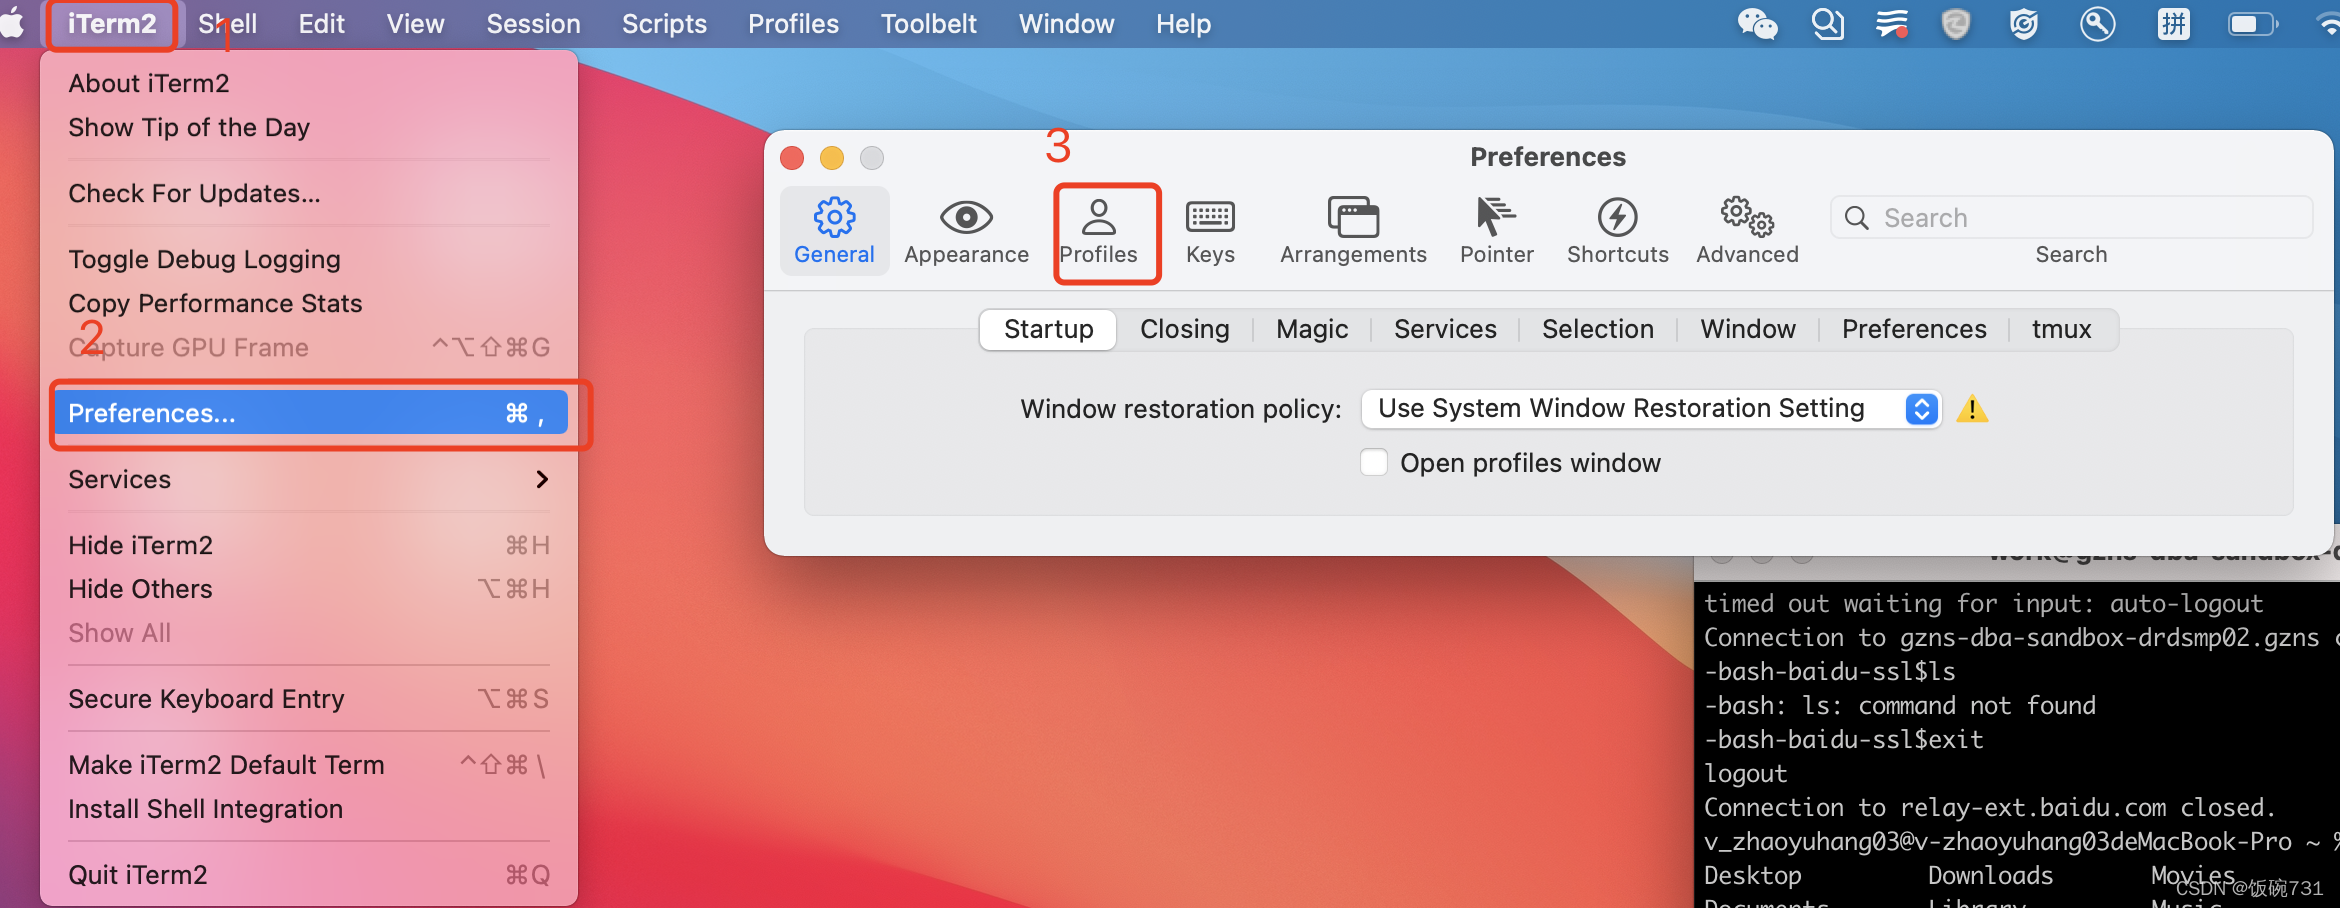Open the Pinyin input icon in menu bar
The image size is (2340, 908).
click(2172, 23)
